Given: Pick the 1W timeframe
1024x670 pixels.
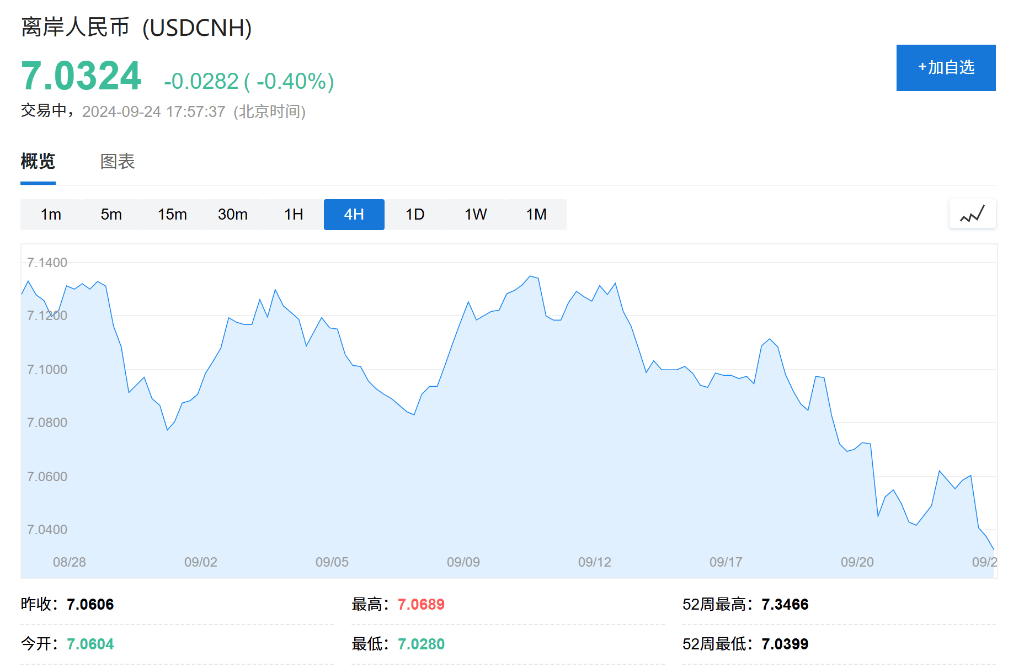Looking at the screenshot, I should pyautogui.click(x=476, y=215).
